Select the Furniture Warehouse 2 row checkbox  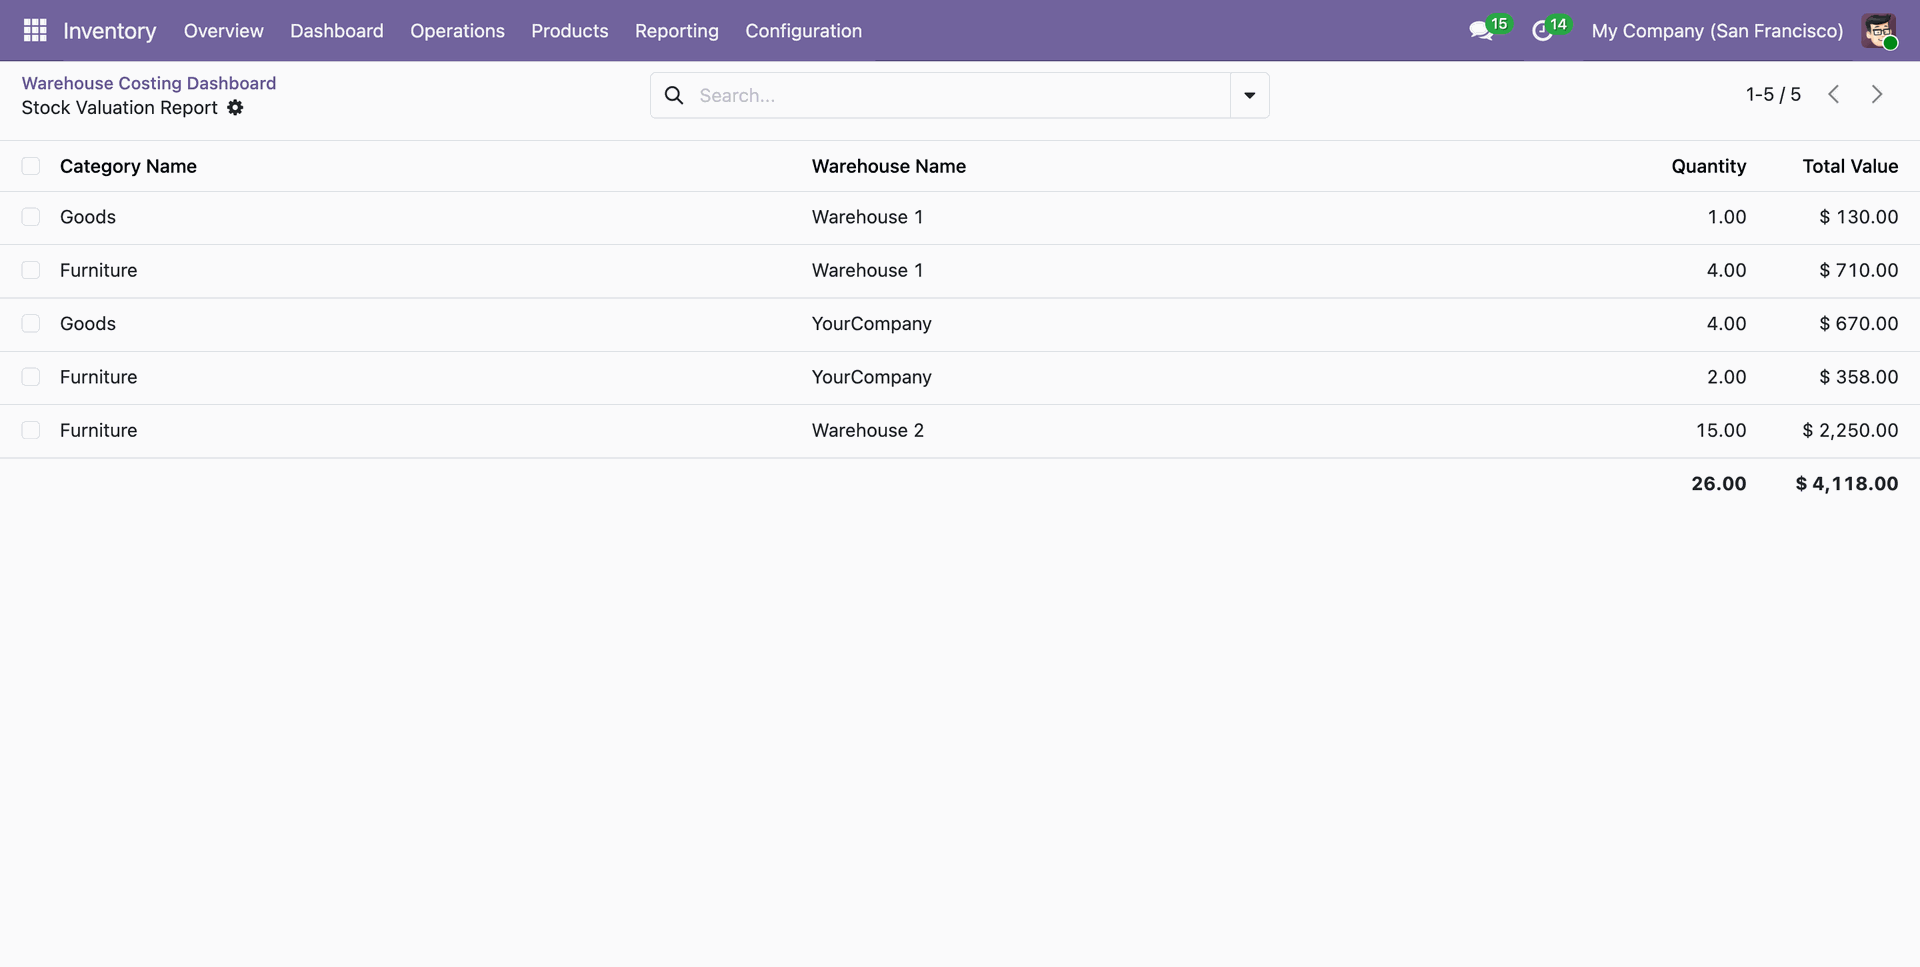tap(31, 430)
